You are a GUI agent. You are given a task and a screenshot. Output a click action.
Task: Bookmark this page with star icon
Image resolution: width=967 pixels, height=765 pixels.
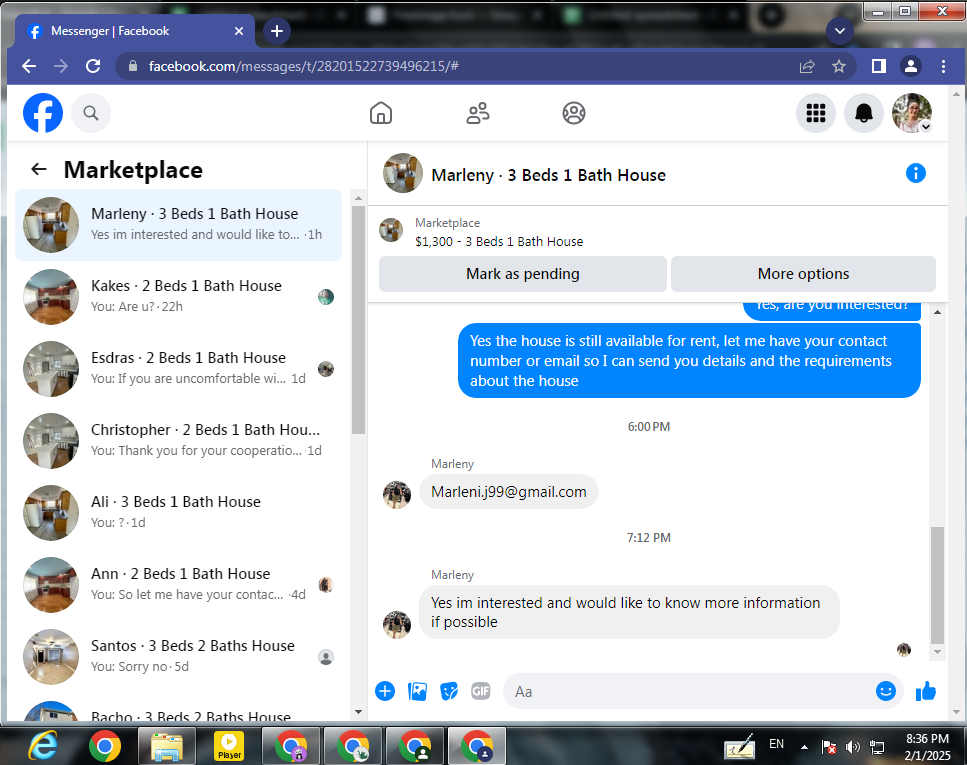(839, 66)
